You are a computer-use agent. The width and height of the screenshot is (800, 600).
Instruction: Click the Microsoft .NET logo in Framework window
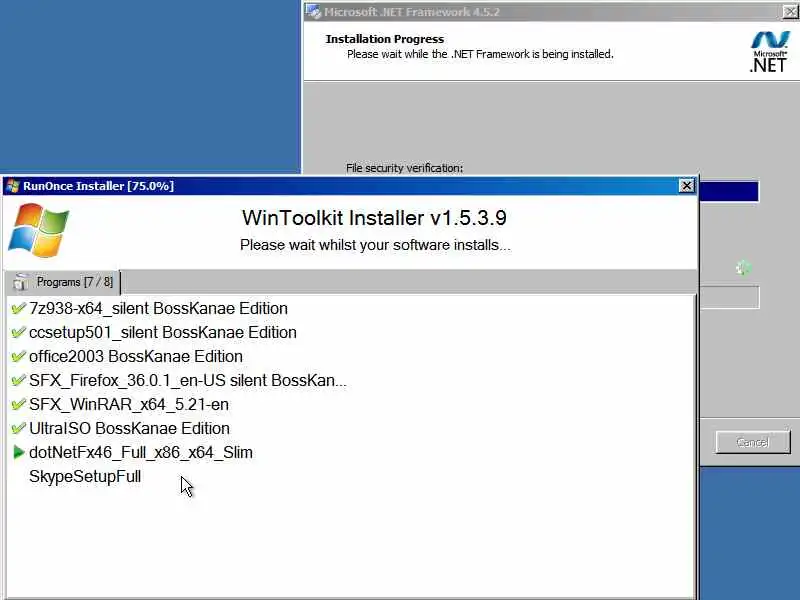tap(769, 51)
